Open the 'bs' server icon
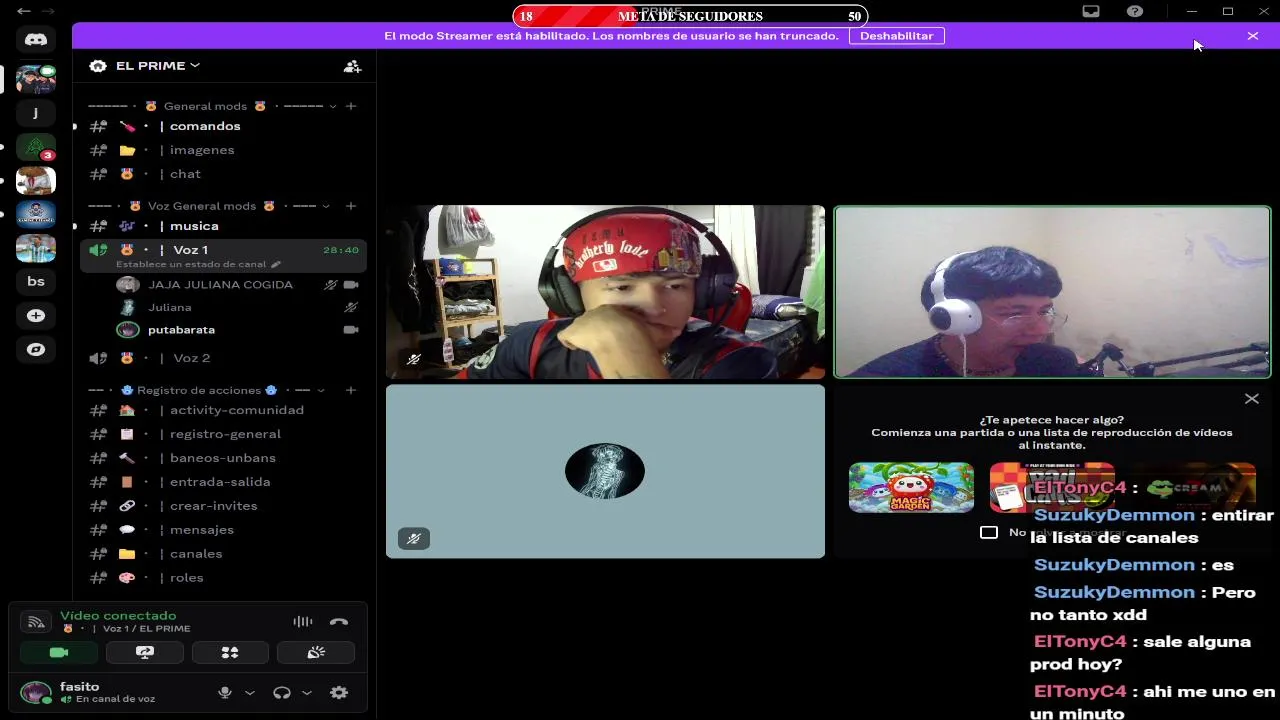The width and height of the screenshot is (1280, 720). click(36, 281)
